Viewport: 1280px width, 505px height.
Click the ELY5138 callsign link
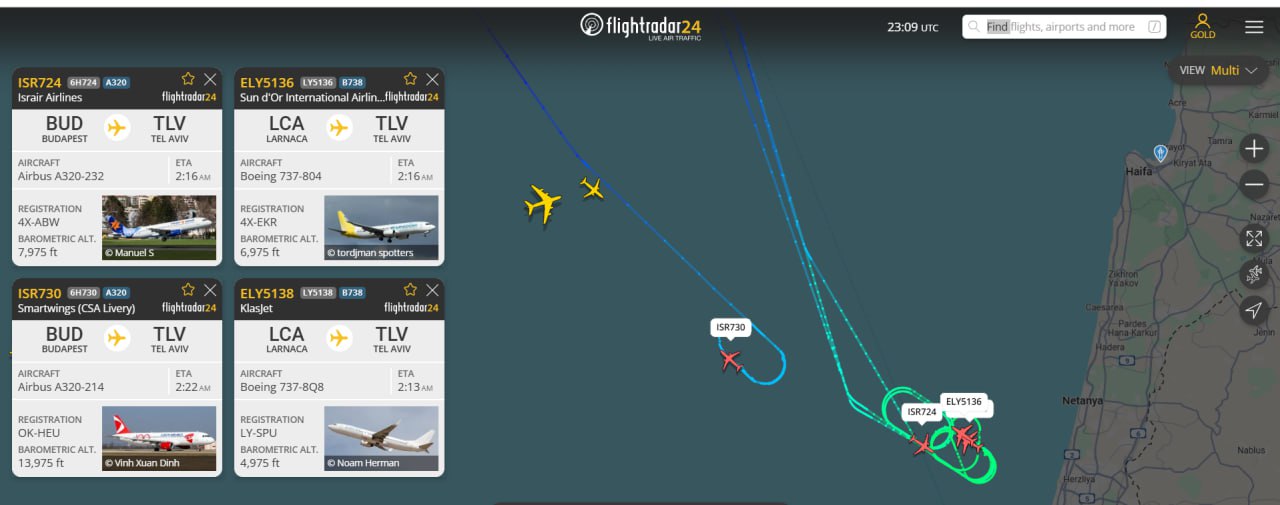coord(267,293)
